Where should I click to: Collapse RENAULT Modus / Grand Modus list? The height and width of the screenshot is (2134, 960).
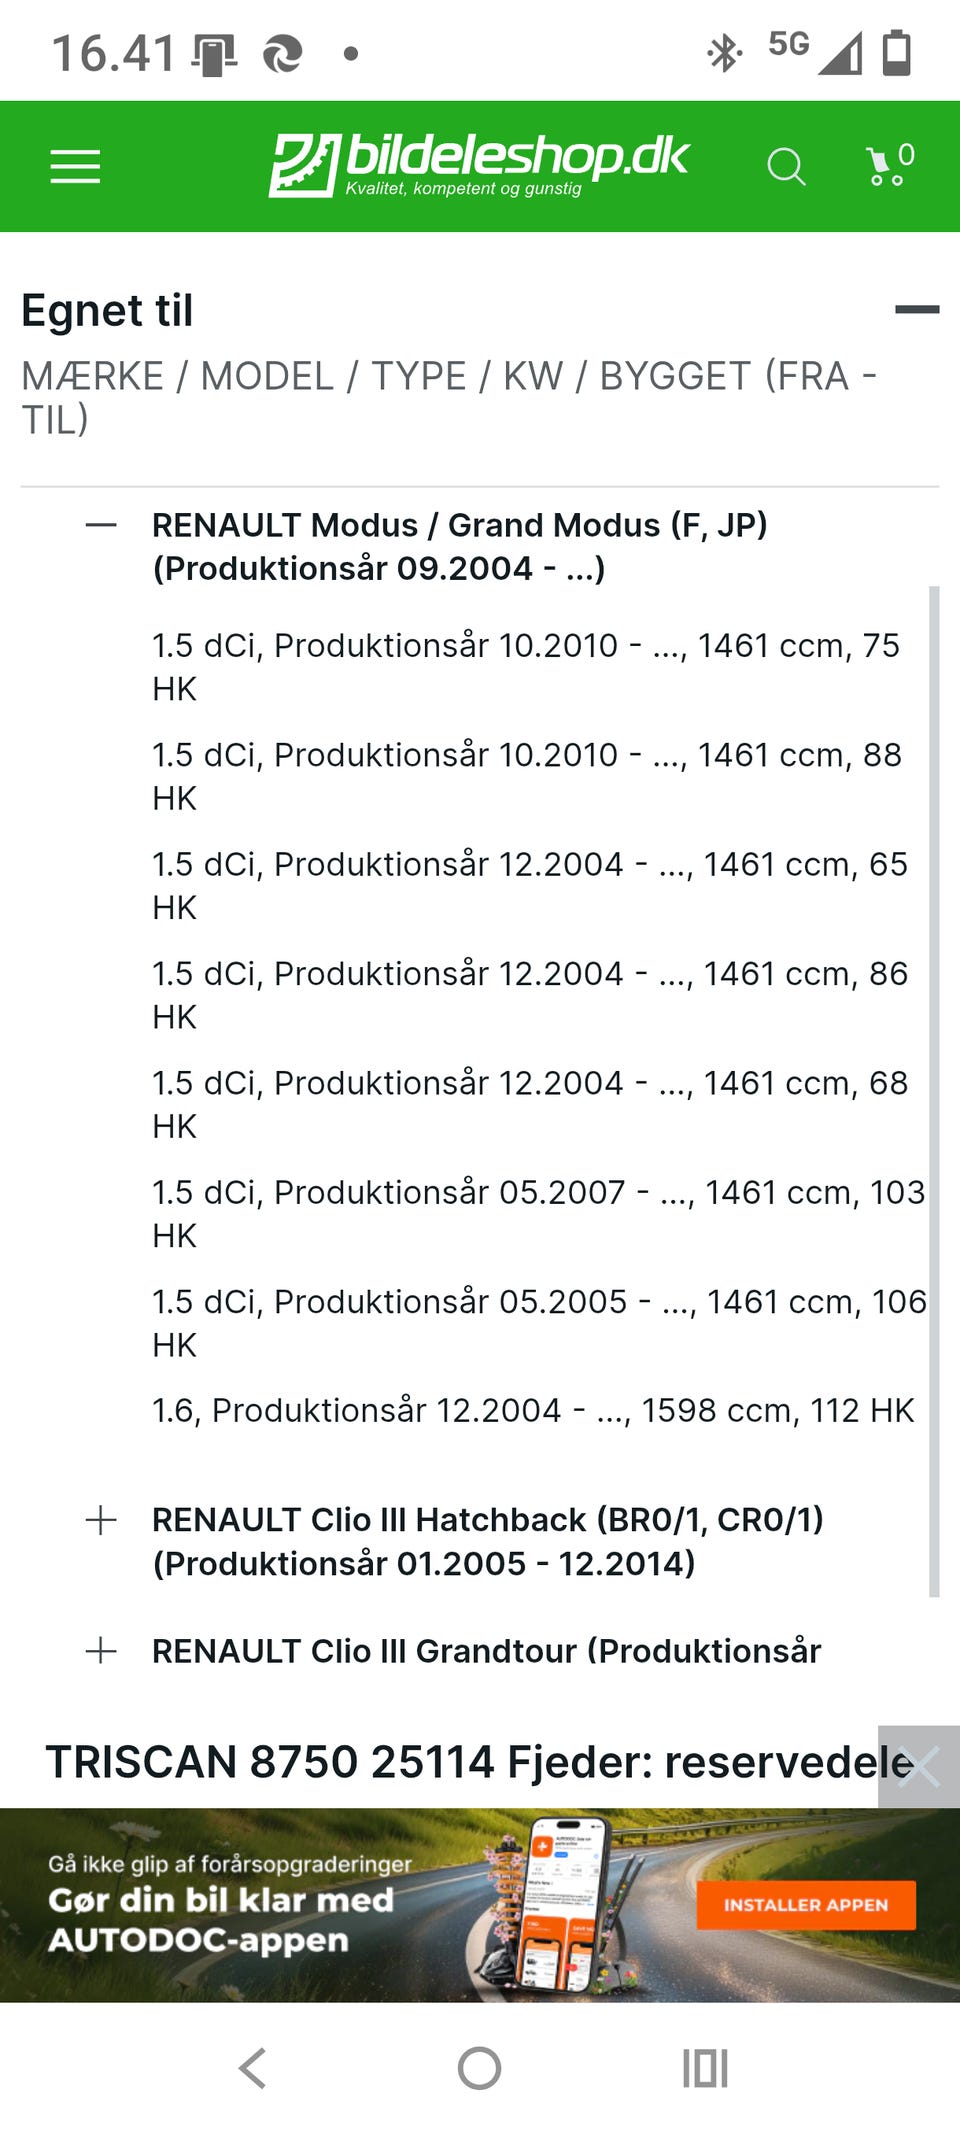(101, 525)
